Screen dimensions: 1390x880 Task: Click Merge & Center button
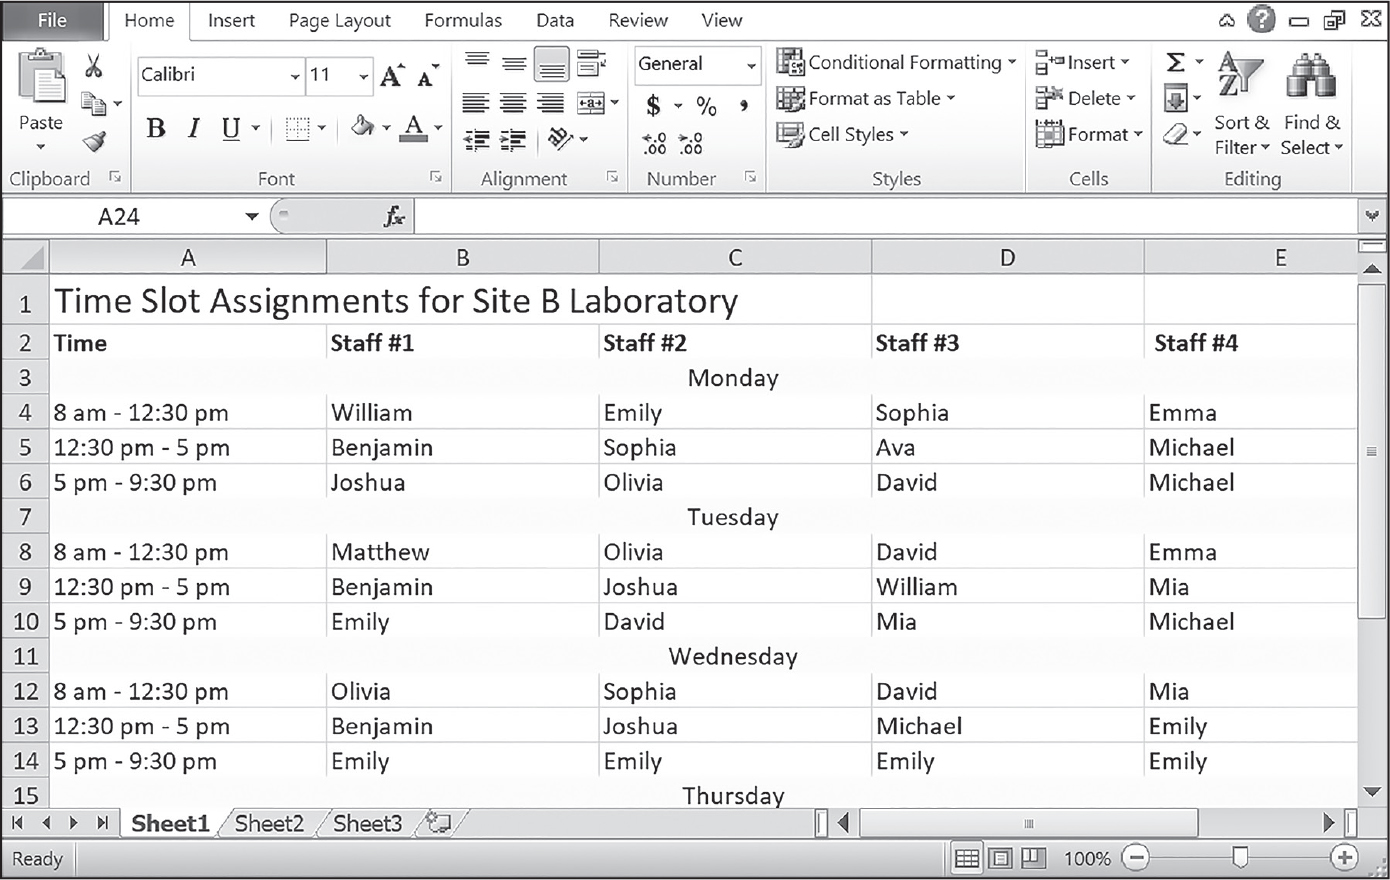(x=592, y=103)
